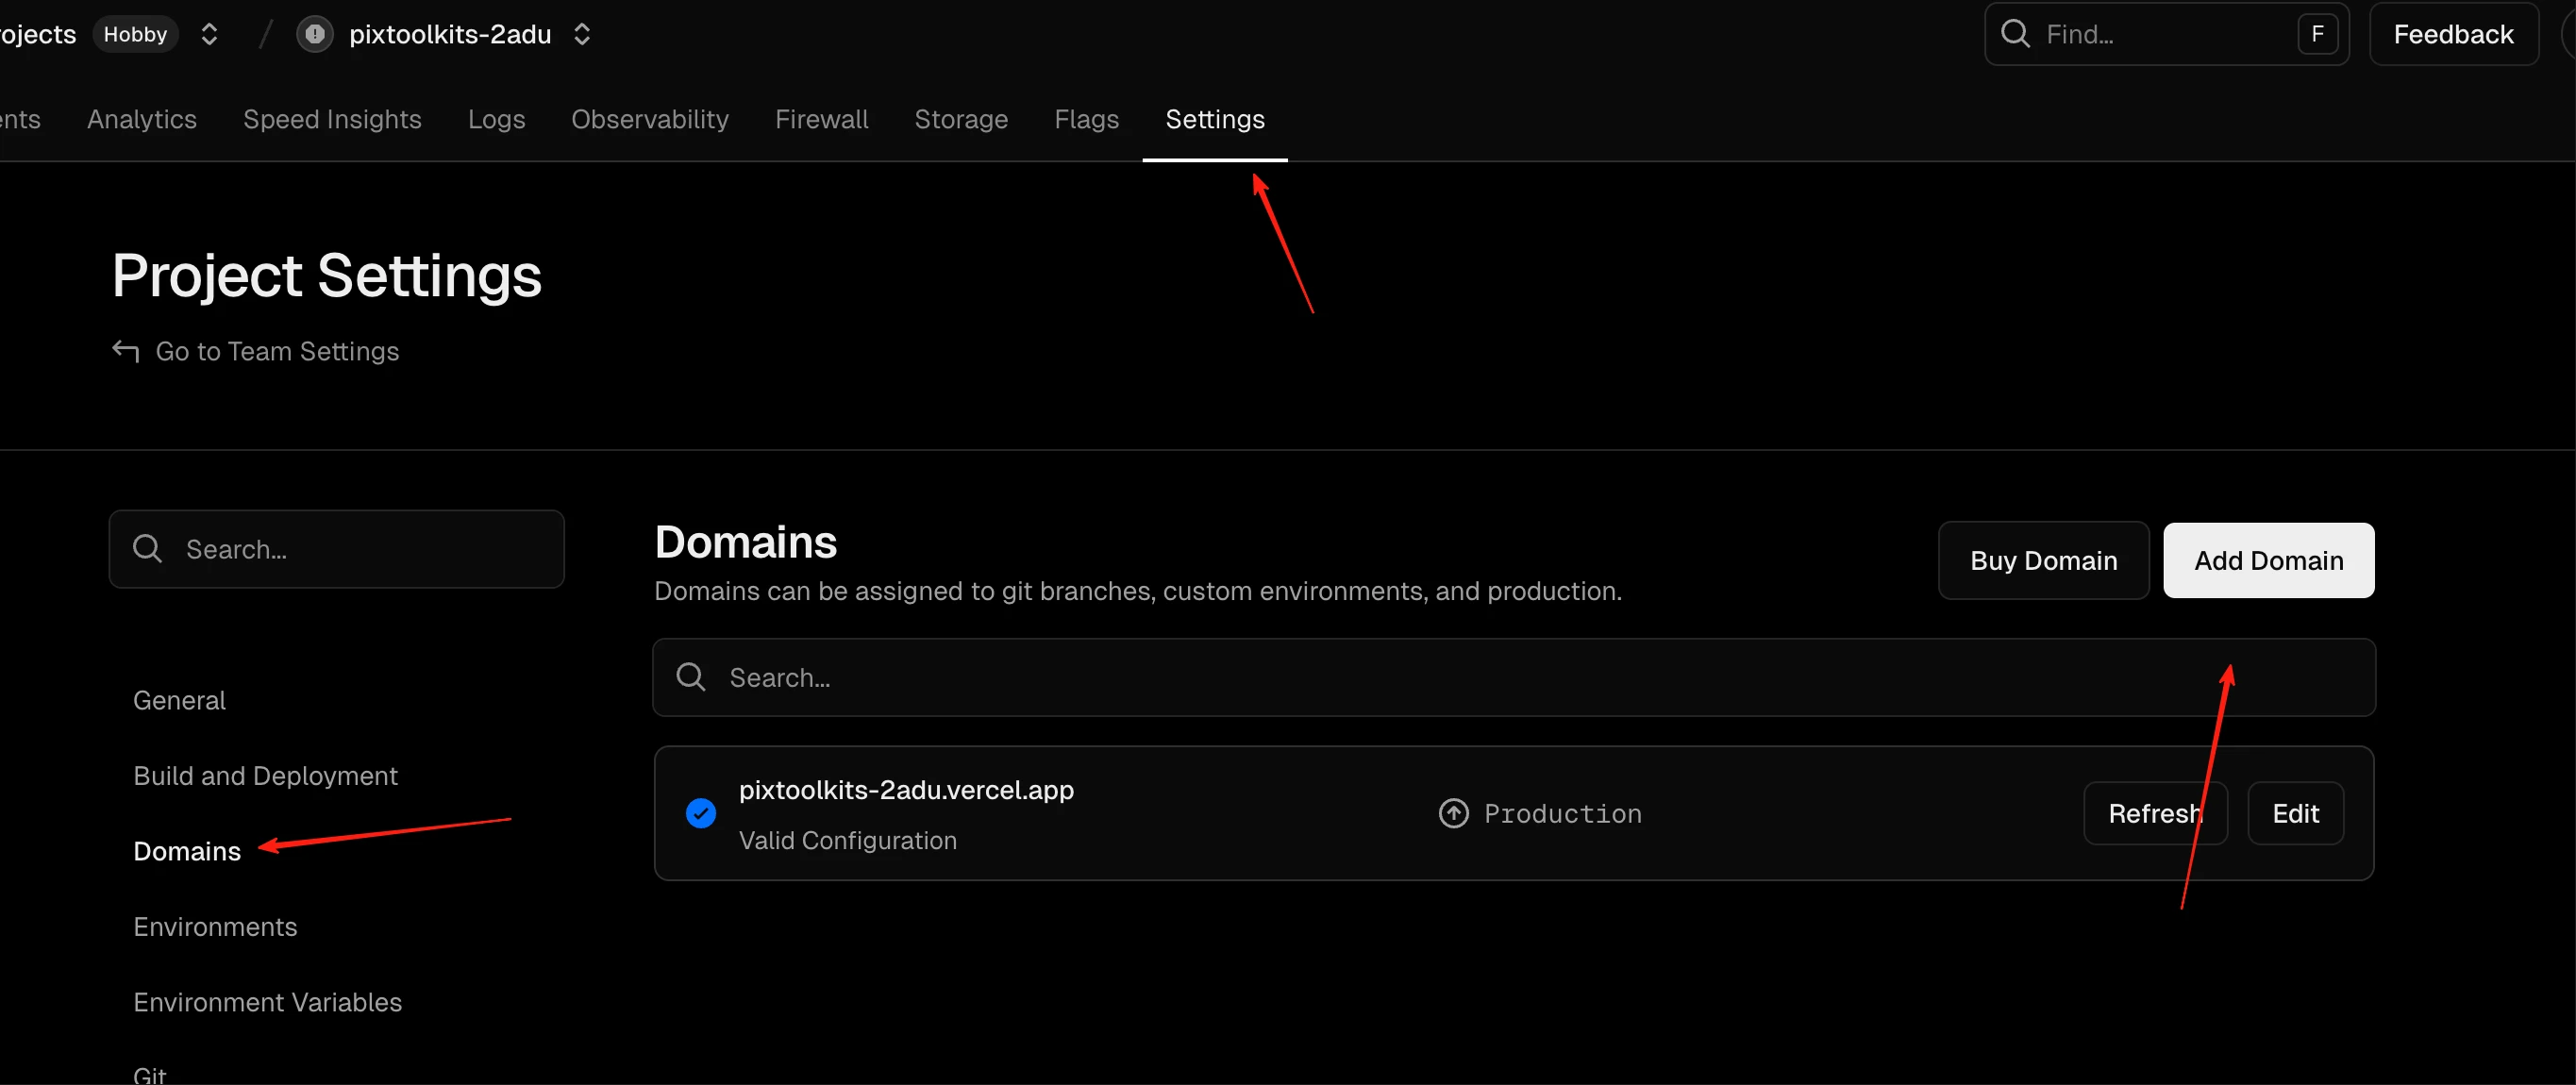Switch to the Analytics tab
Image resolution: width=2576 pixels, height=1085 pixels.
142,119
